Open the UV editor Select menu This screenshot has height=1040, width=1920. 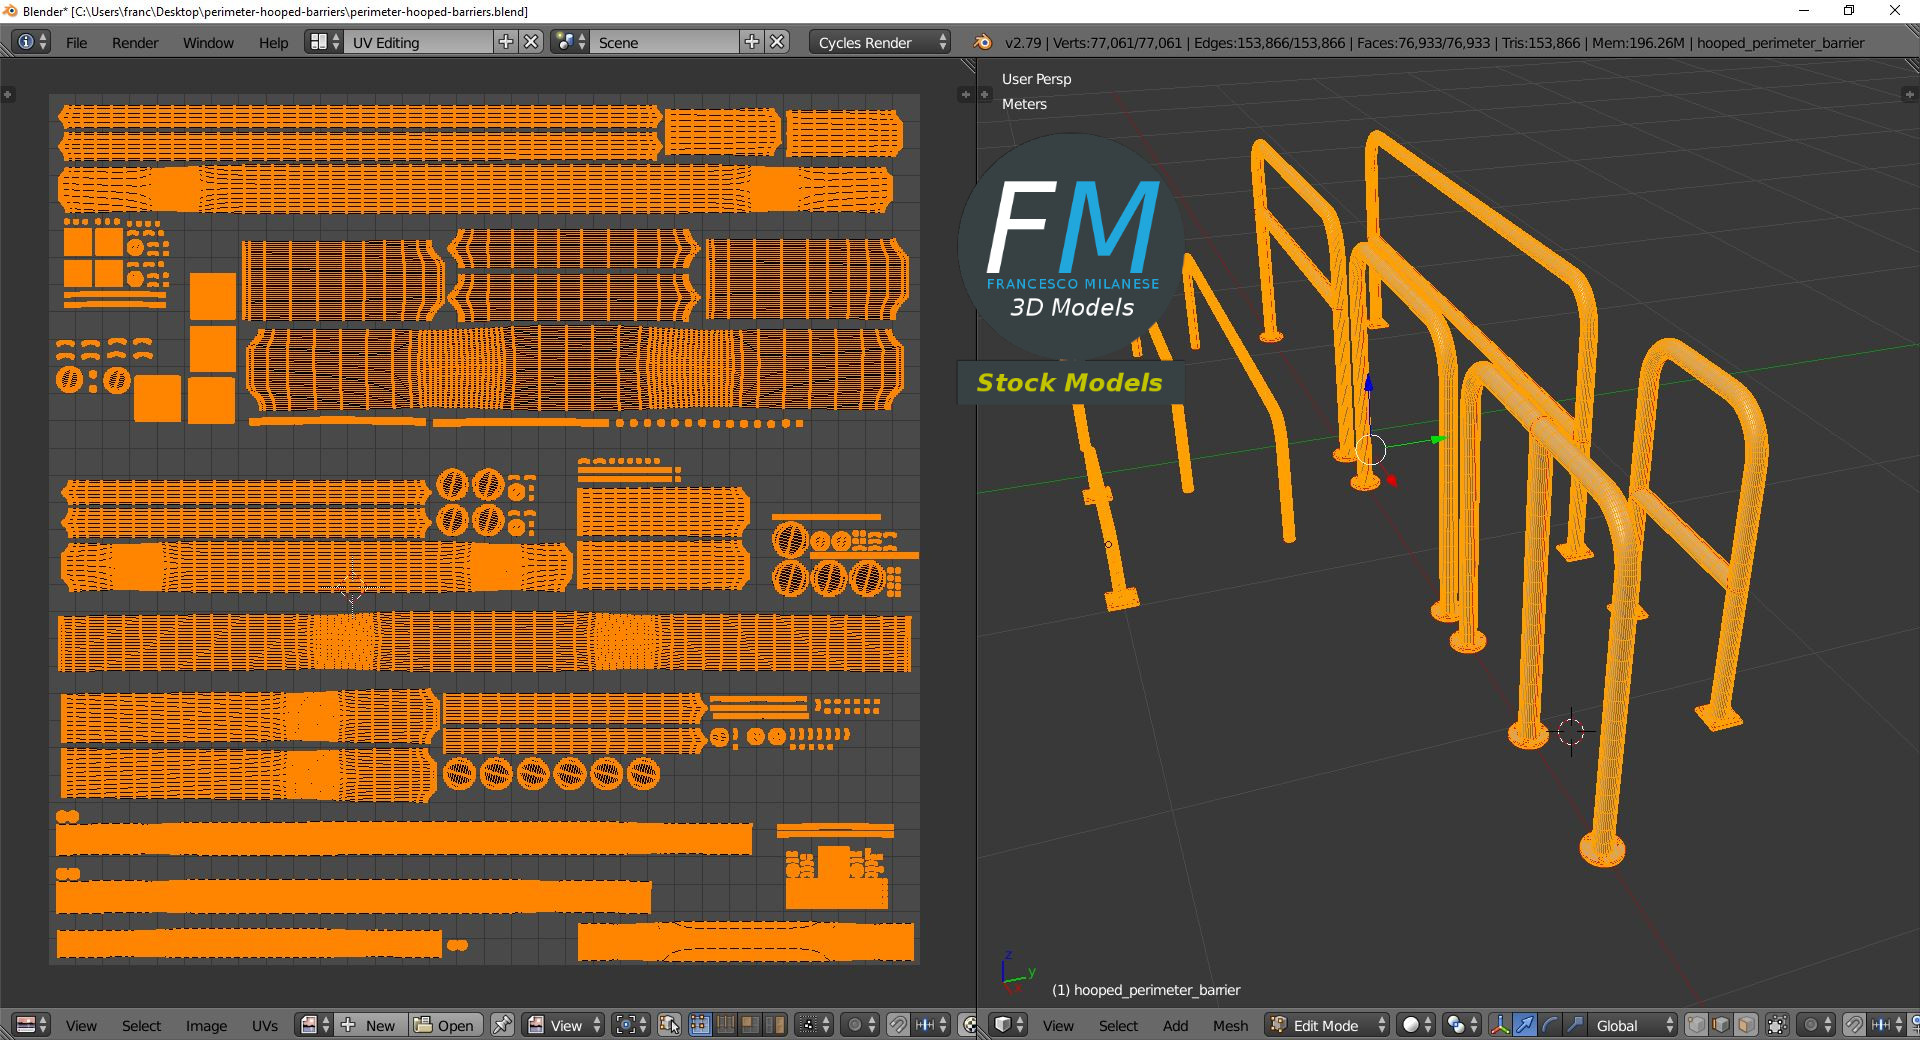[x=141, y=1025]
